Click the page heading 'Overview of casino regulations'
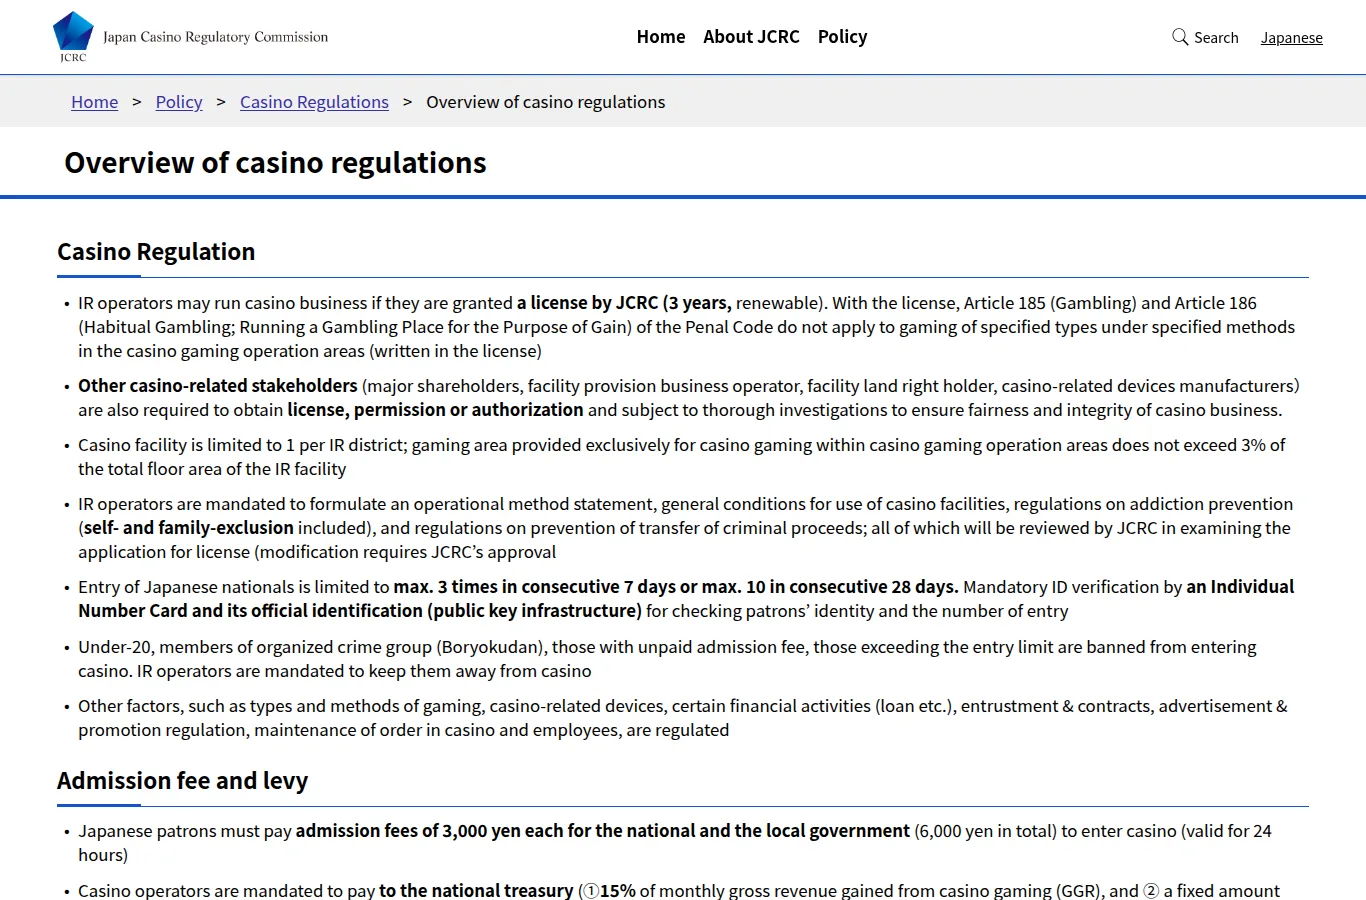 point(275,163)
